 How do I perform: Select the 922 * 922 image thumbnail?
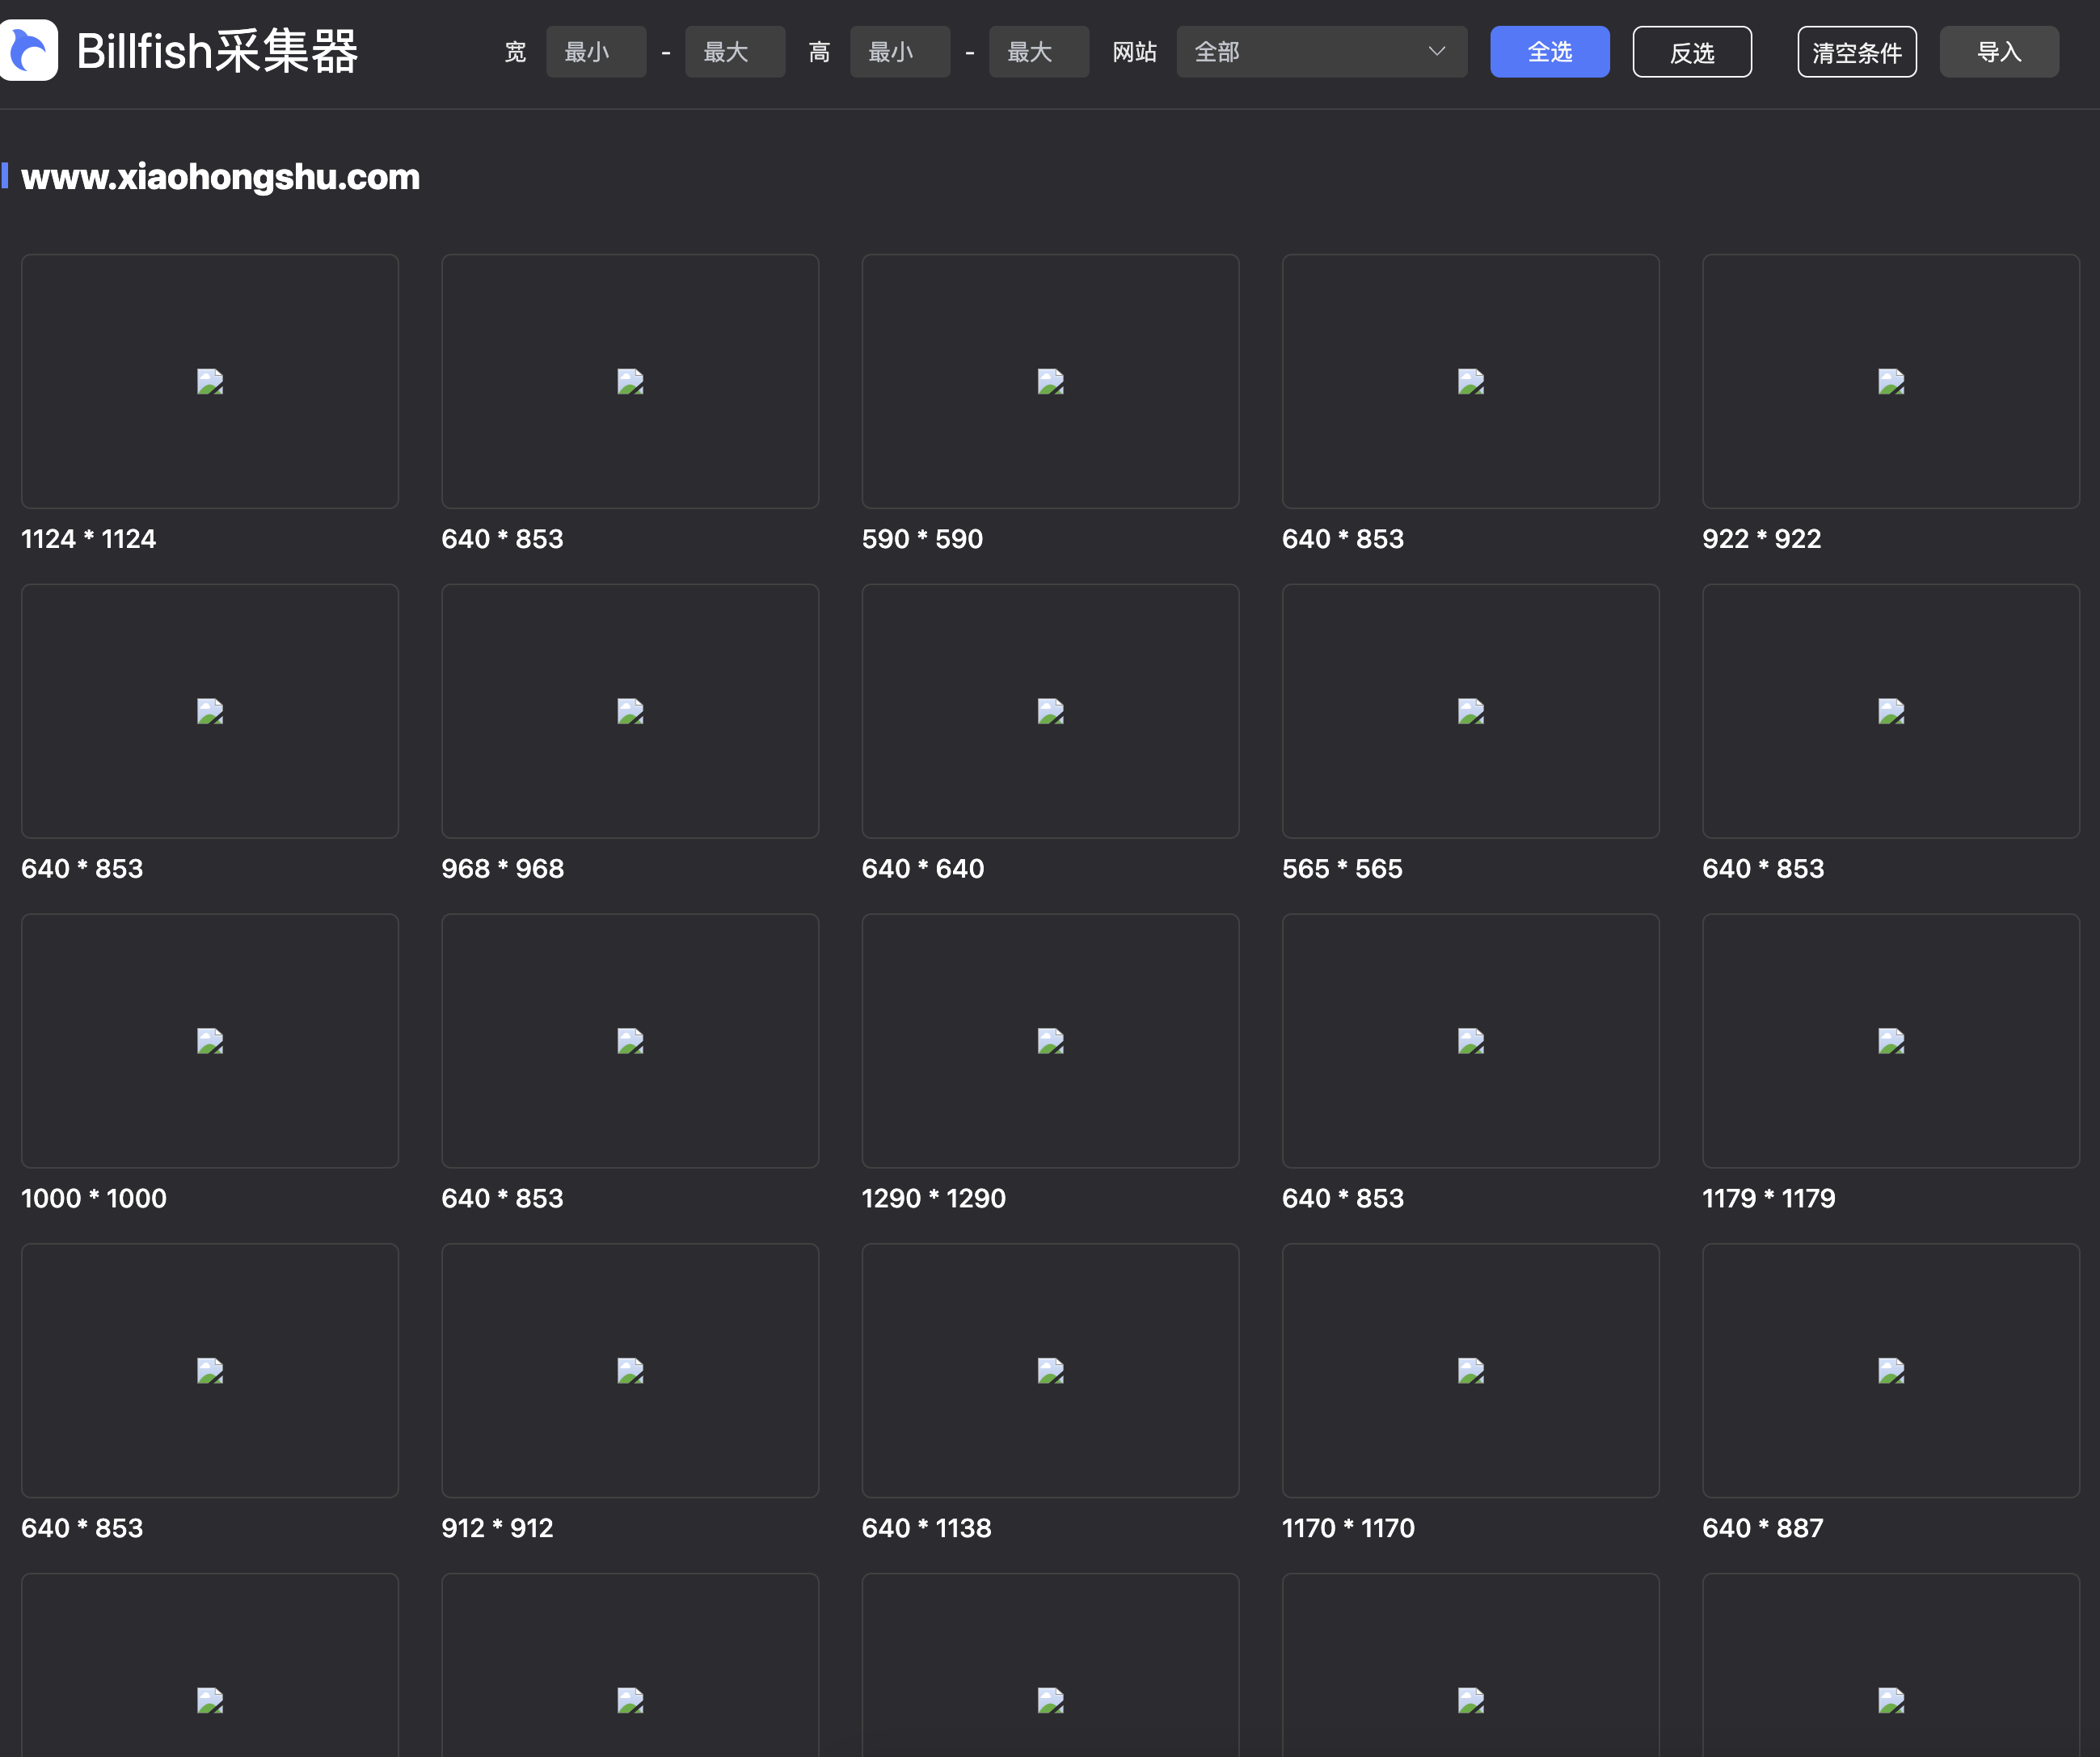pos(1891,381)
